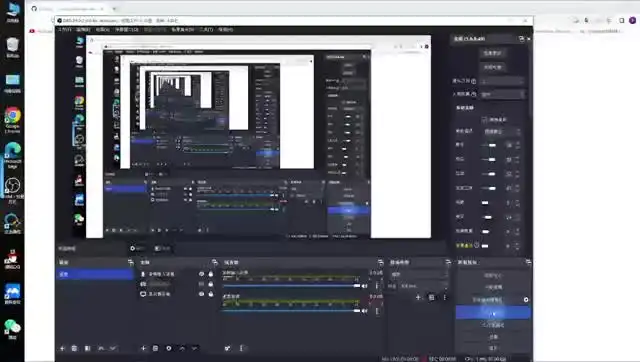Screen dimensions: 640x362
Task: Add a new scene with the Scenes dock plus icon
Action: coord(62,348)
